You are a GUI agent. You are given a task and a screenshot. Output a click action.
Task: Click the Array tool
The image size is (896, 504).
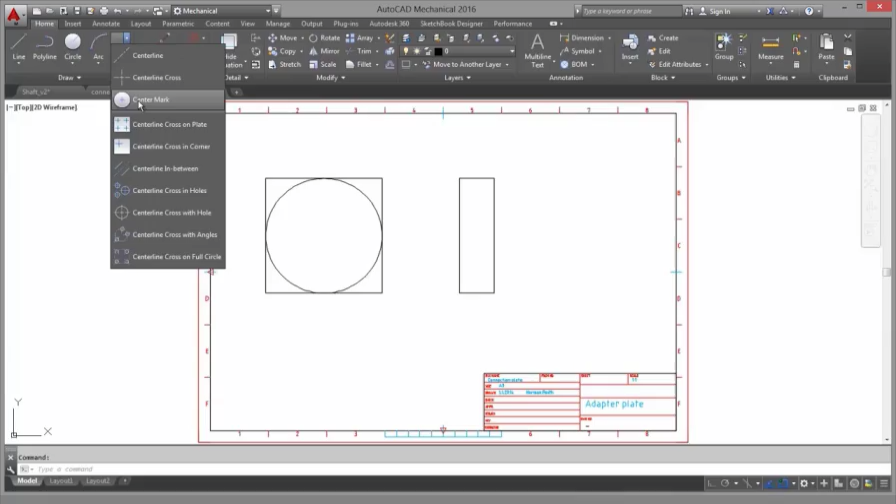click(359, 38)
